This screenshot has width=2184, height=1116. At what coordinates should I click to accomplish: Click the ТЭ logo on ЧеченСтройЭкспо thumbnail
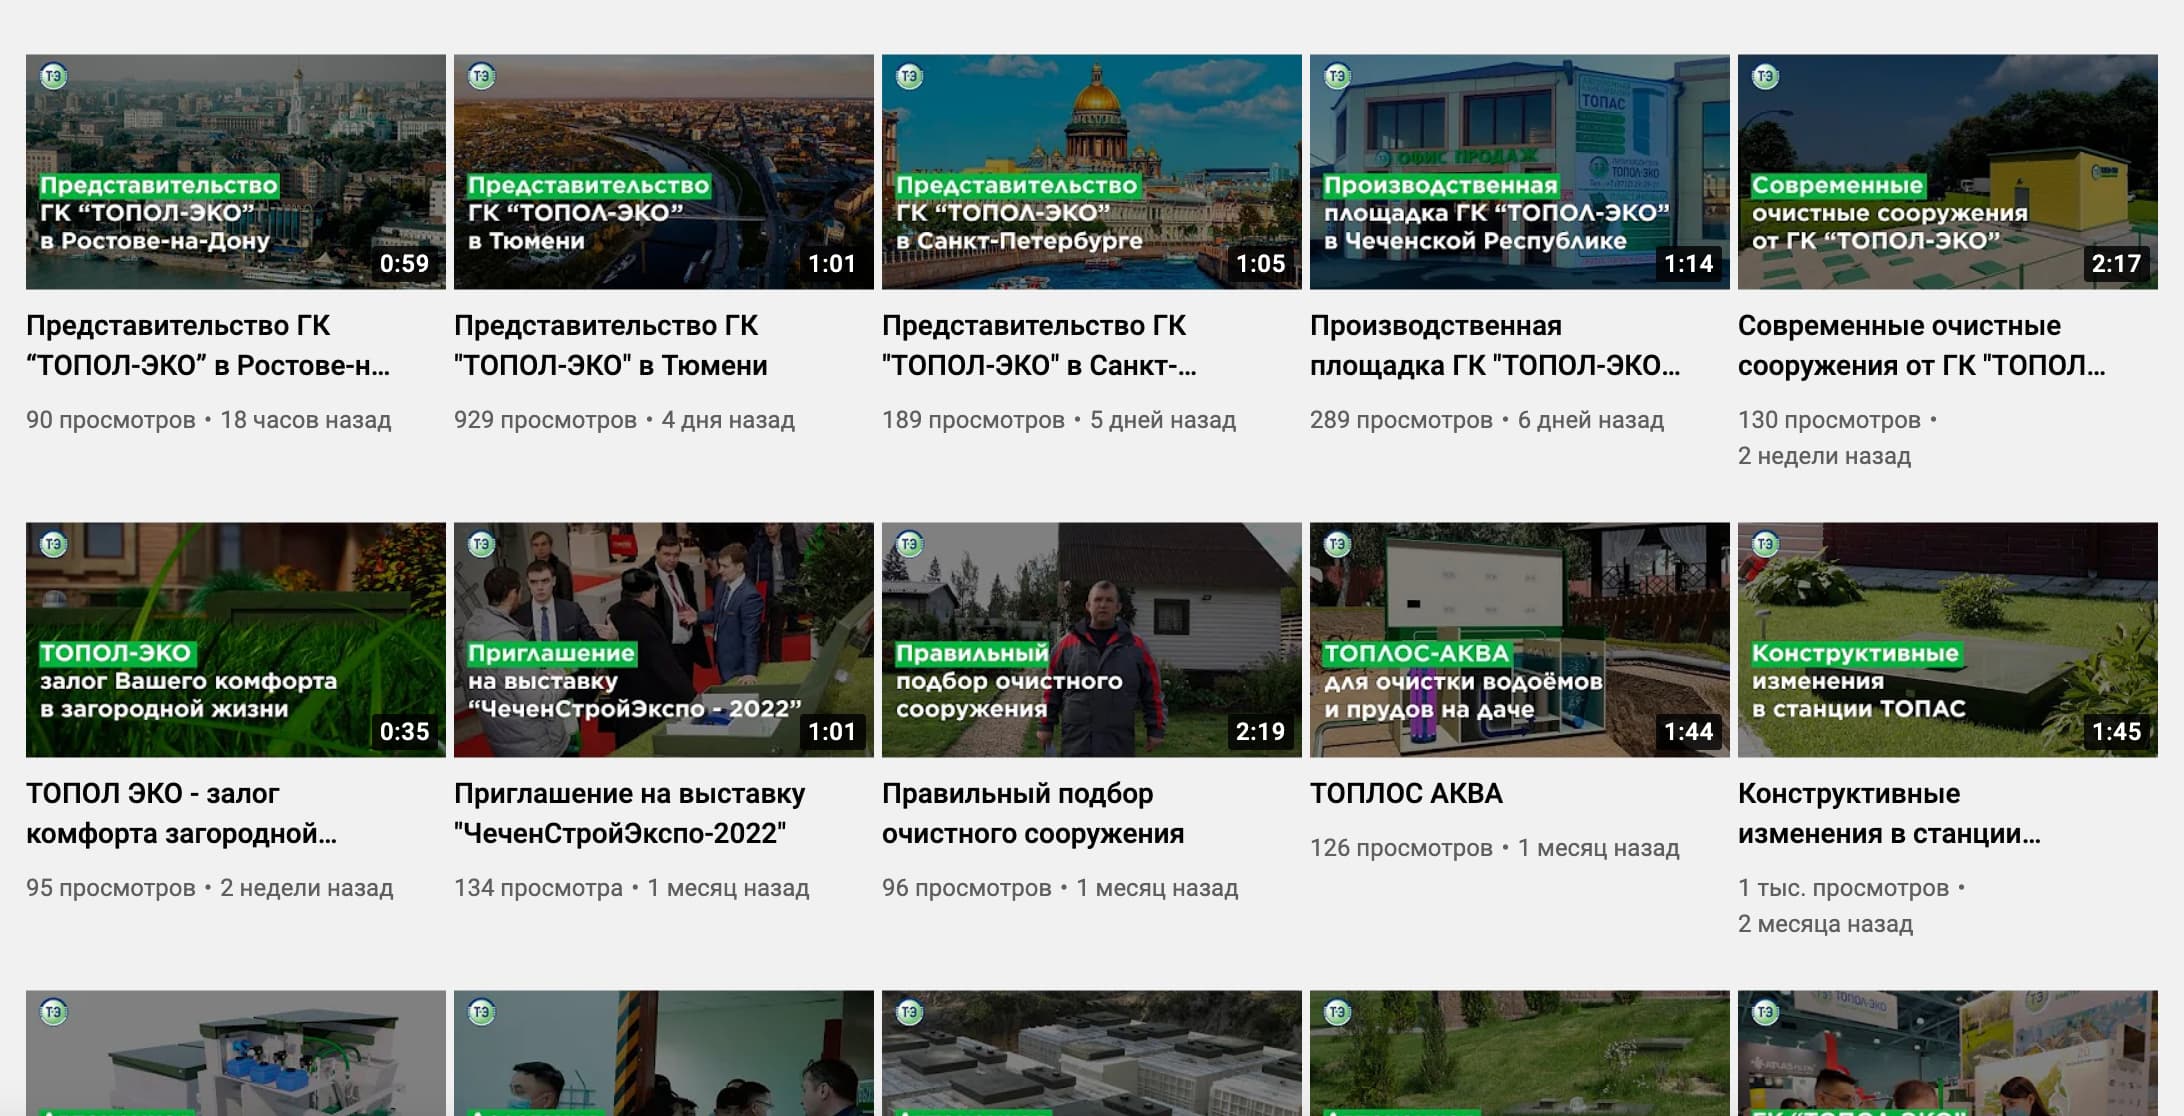tap(482, 544)
